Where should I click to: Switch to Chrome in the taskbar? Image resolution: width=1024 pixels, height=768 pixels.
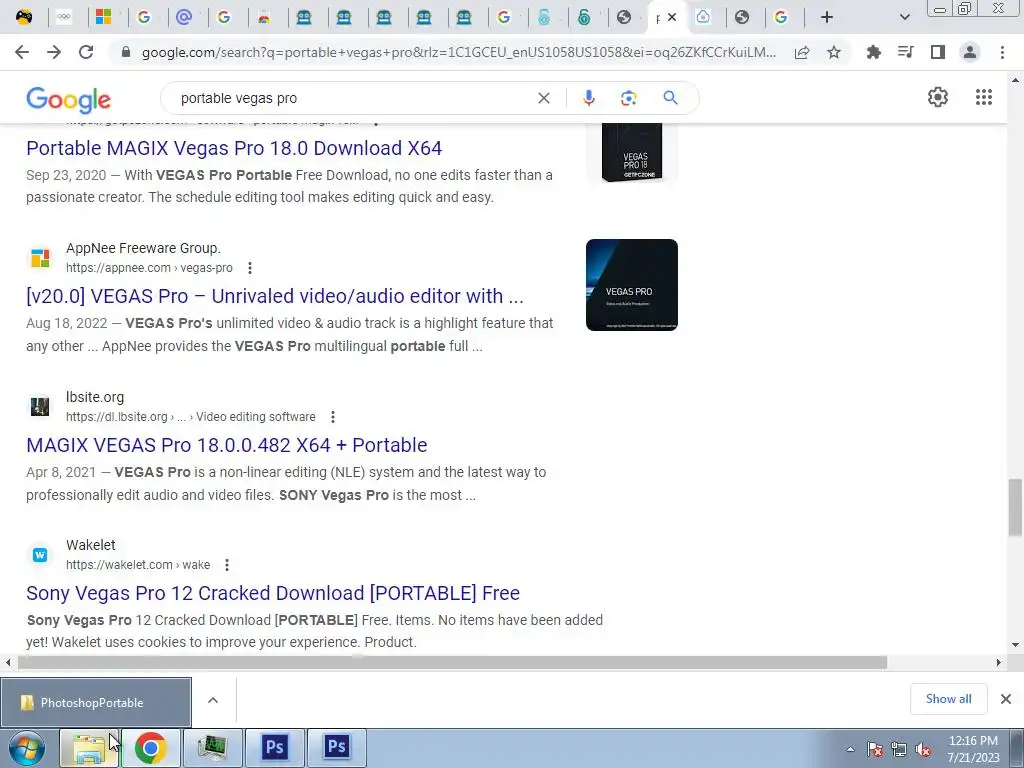pyautogui.click(x=150, y=748)
